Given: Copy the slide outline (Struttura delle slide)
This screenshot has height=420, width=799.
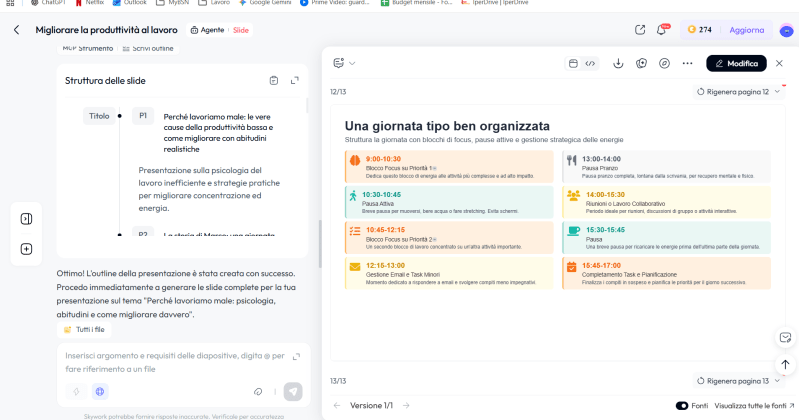Looking at the screenshot, I should 274,80.
